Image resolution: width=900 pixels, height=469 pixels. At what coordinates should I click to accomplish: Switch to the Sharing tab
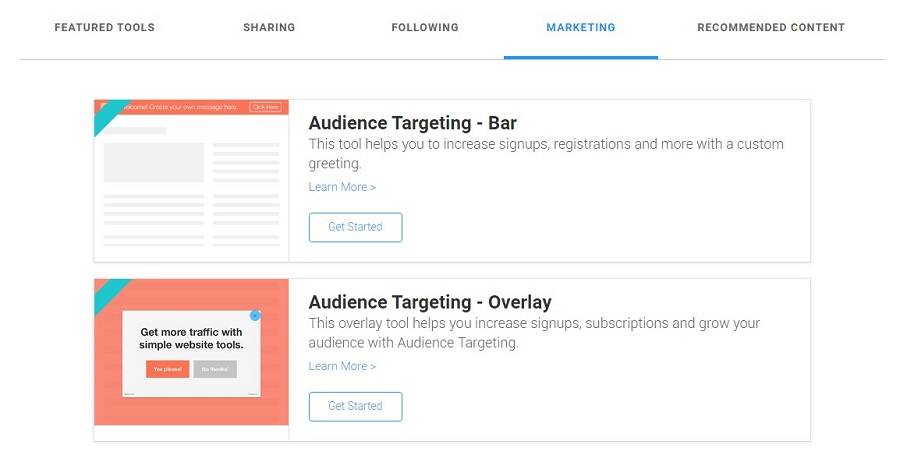click(269, 28)
